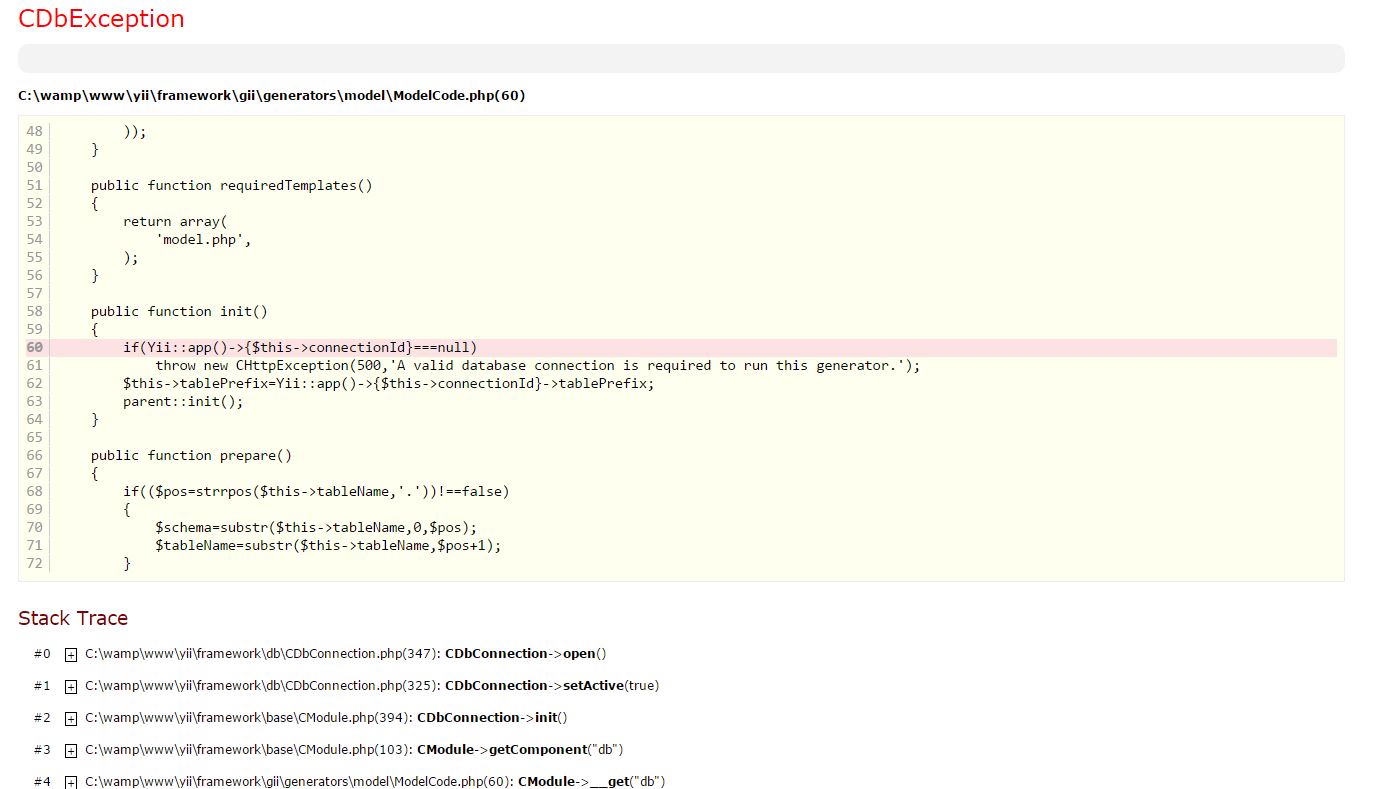Click line number 48 in the gutter

click(x=35, y=132)
